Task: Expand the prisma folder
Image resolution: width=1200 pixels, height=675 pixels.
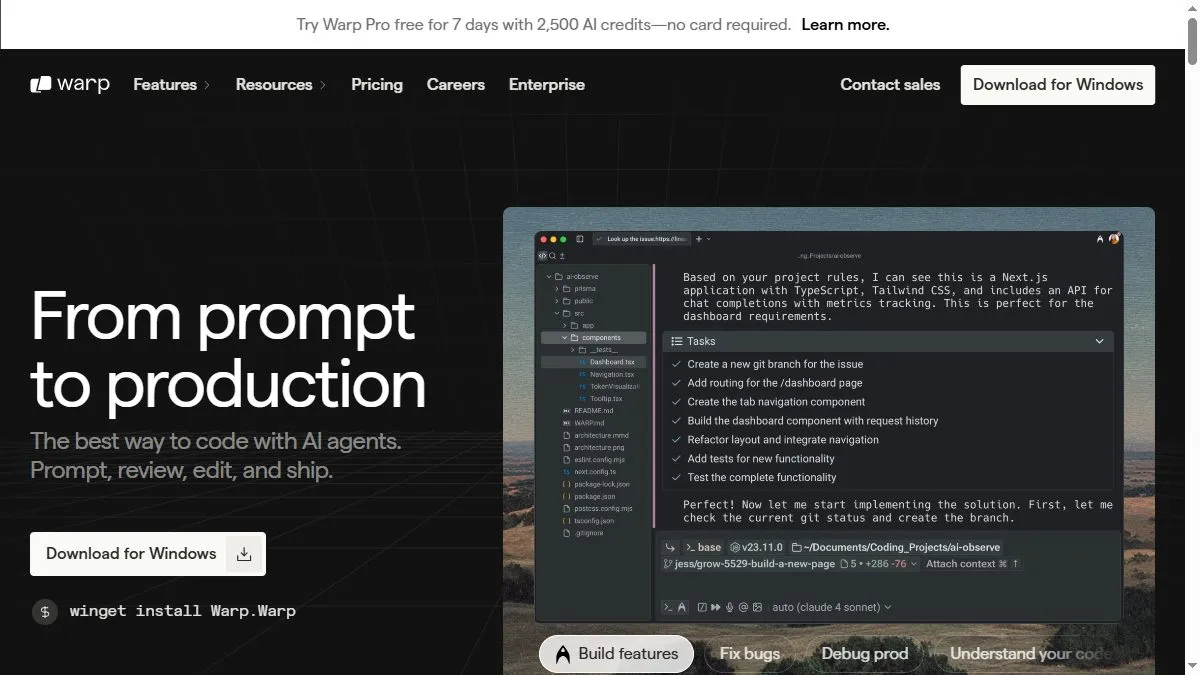Action: pos(557,288)
